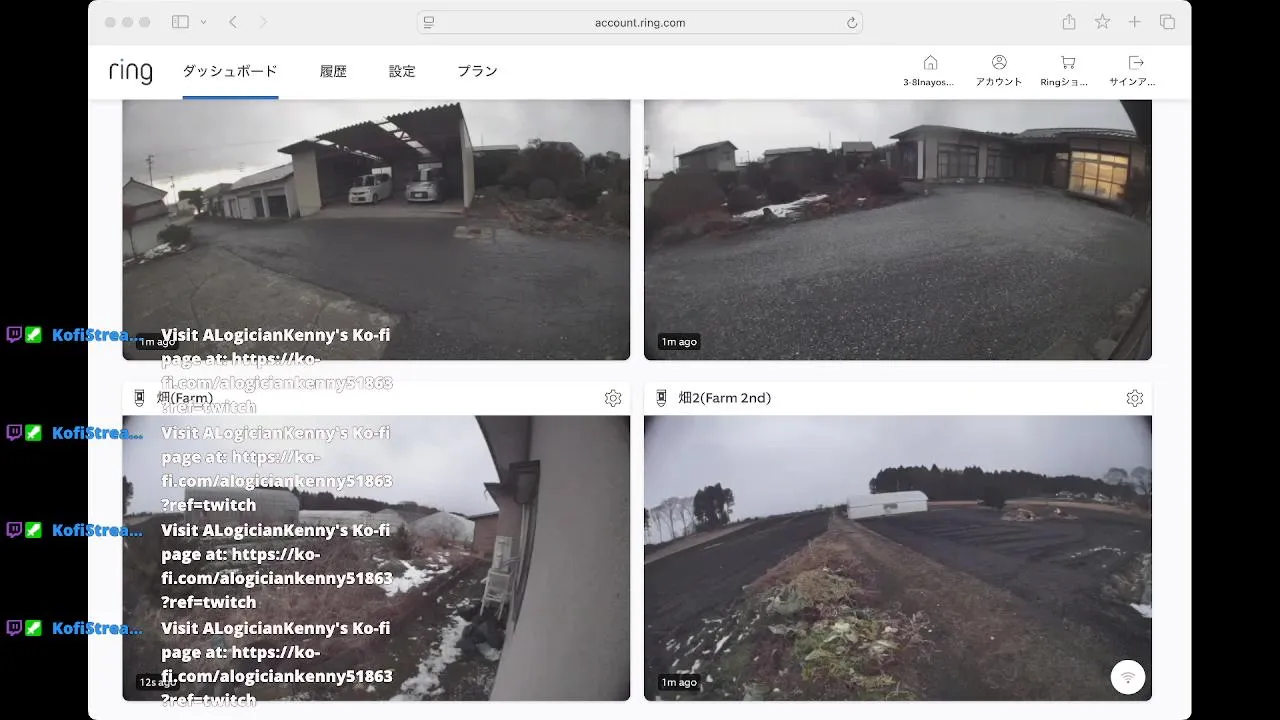The width and height of the screenshot is (1280, 720).
Task: Open the gravel yard house camera snapshot
Action: [x=898, y=229]
